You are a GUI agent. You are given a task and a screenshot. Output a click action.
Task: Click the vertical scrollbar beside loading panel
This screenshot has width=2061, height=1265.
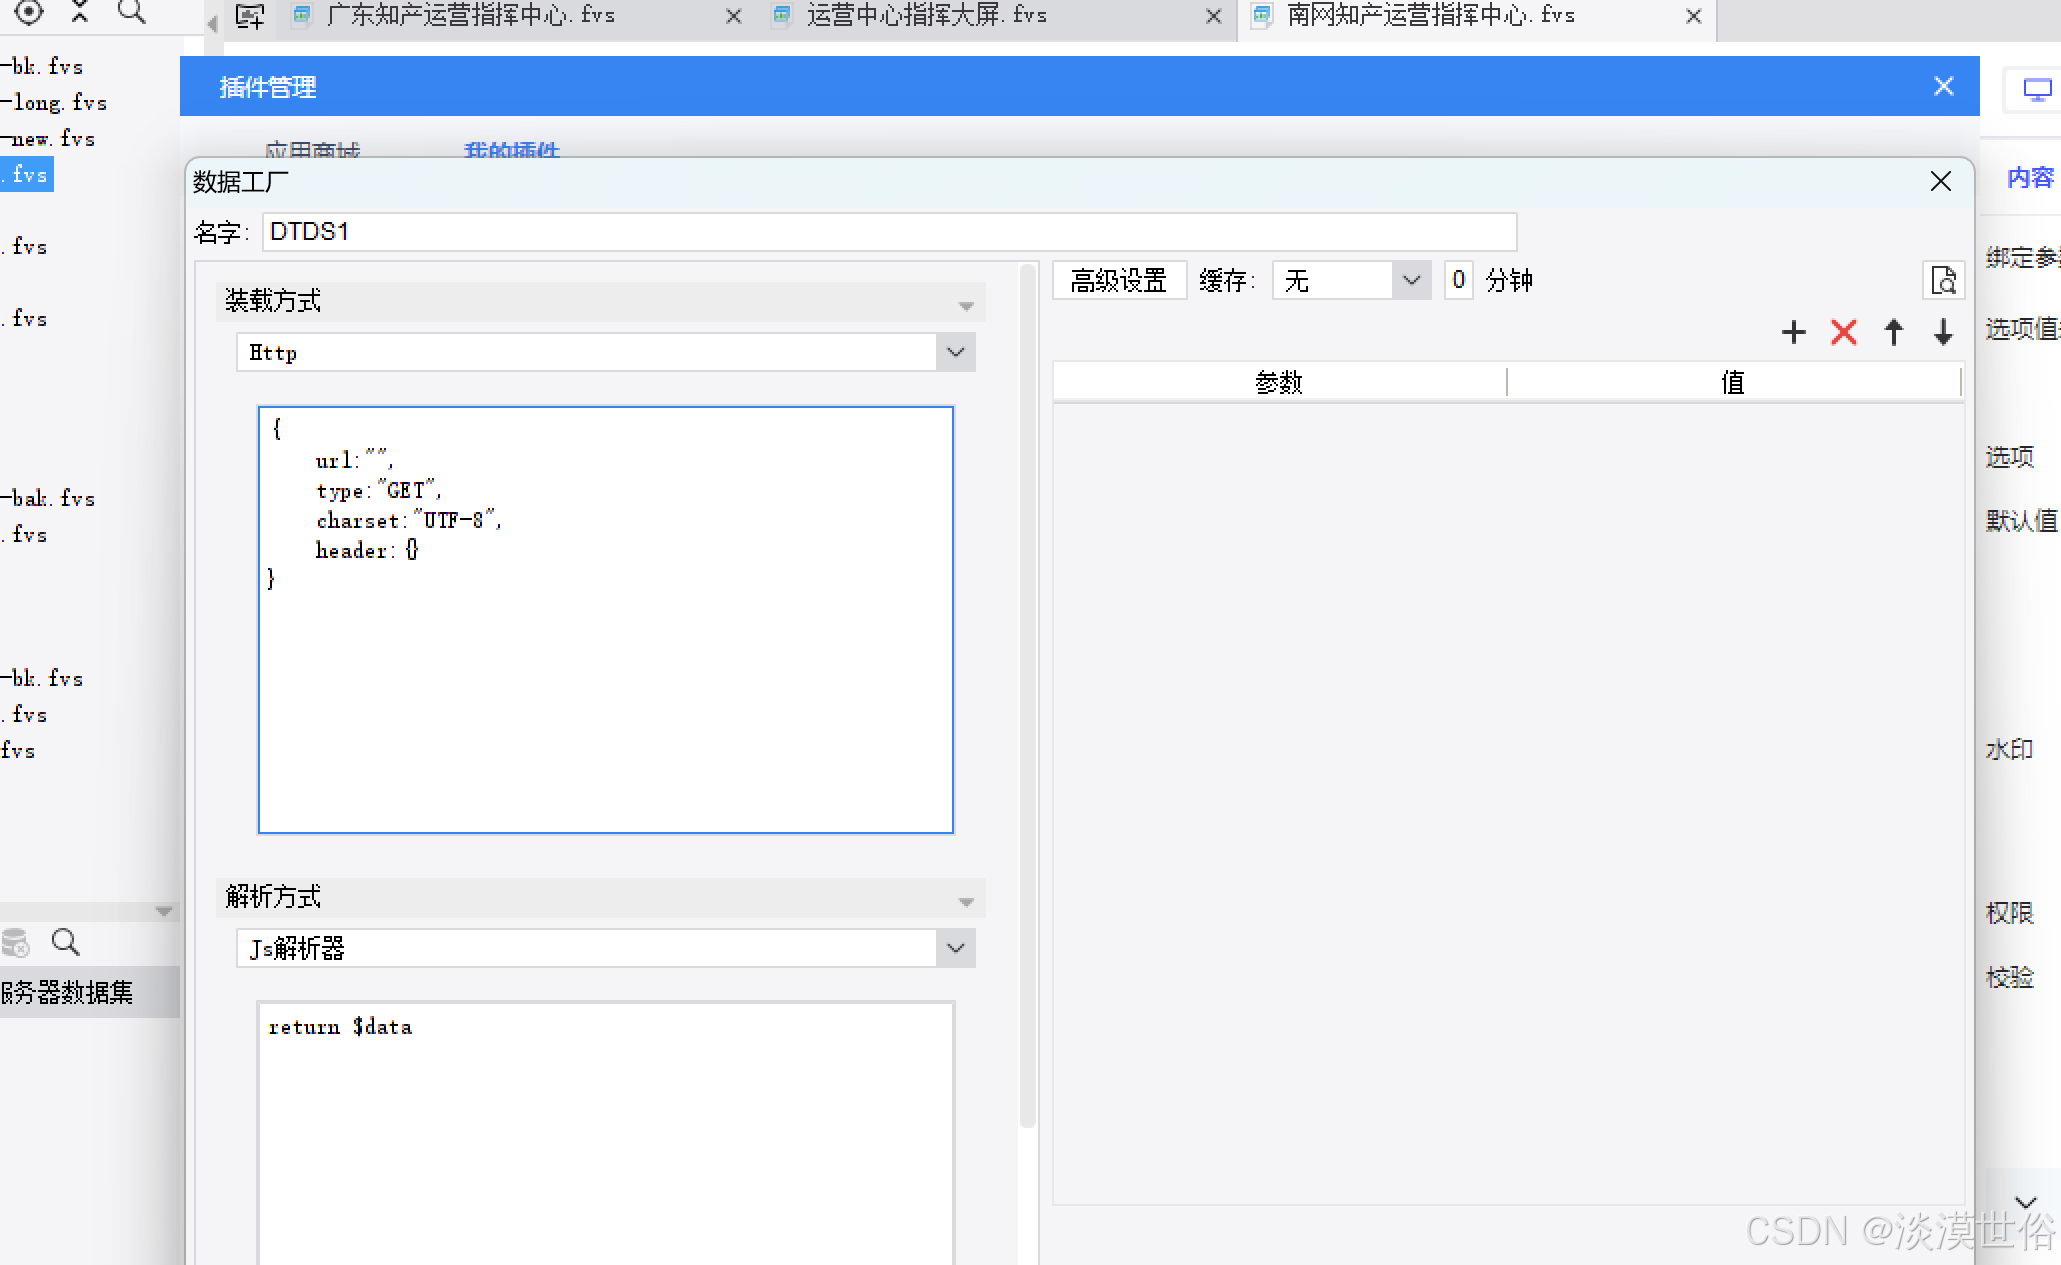pos(1027,700)
